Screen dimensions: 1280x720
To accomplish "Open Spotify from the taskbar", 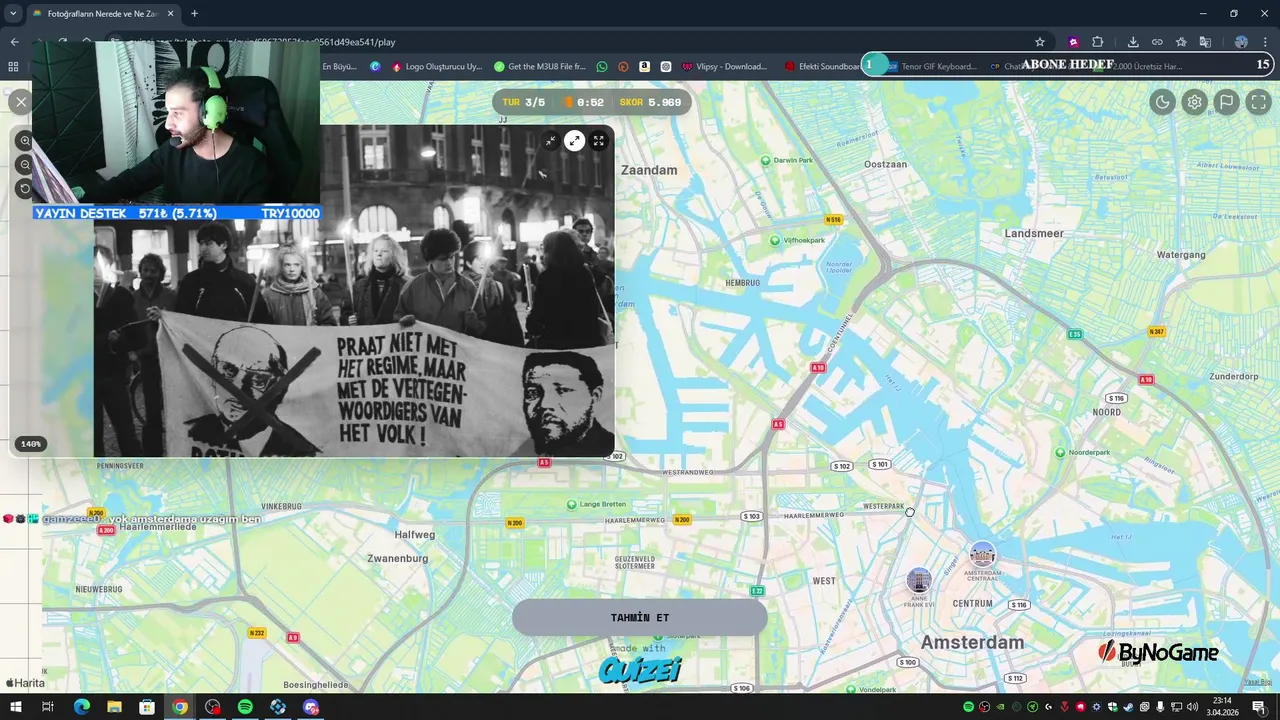I will [245, 707].
